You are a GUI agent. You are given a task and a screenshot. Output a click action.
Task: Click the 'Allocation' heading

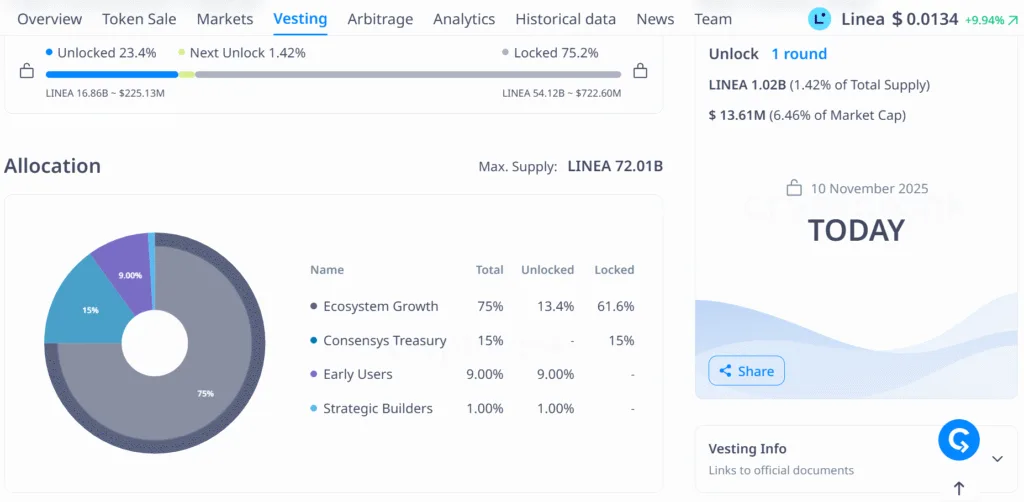pos(52,166)
